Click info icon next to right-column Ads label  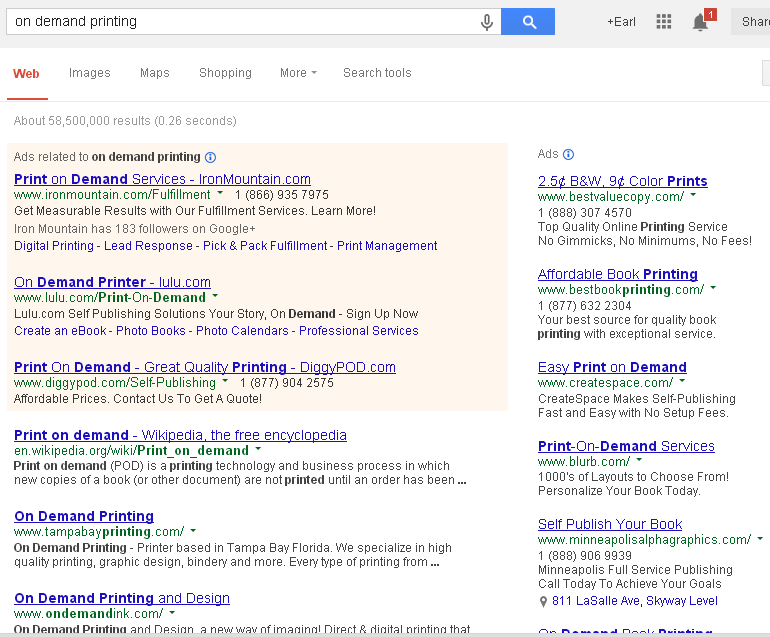click(x=568, y=154)
